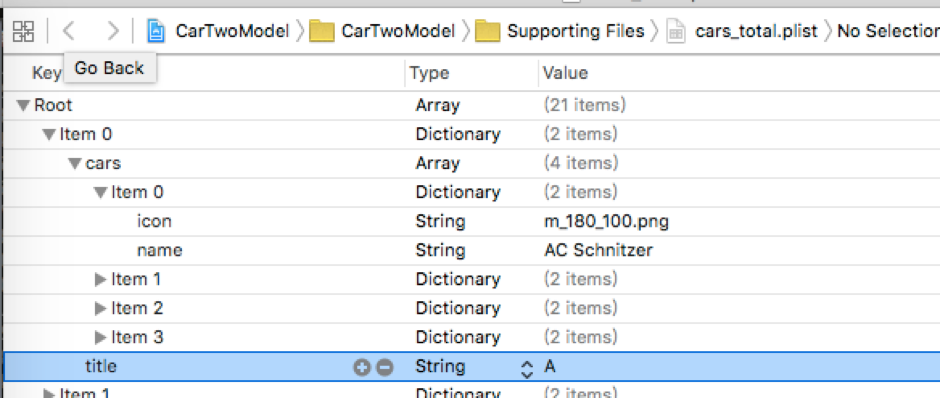Add a row with the plus button
940x398 pixels.
(361, 367)
